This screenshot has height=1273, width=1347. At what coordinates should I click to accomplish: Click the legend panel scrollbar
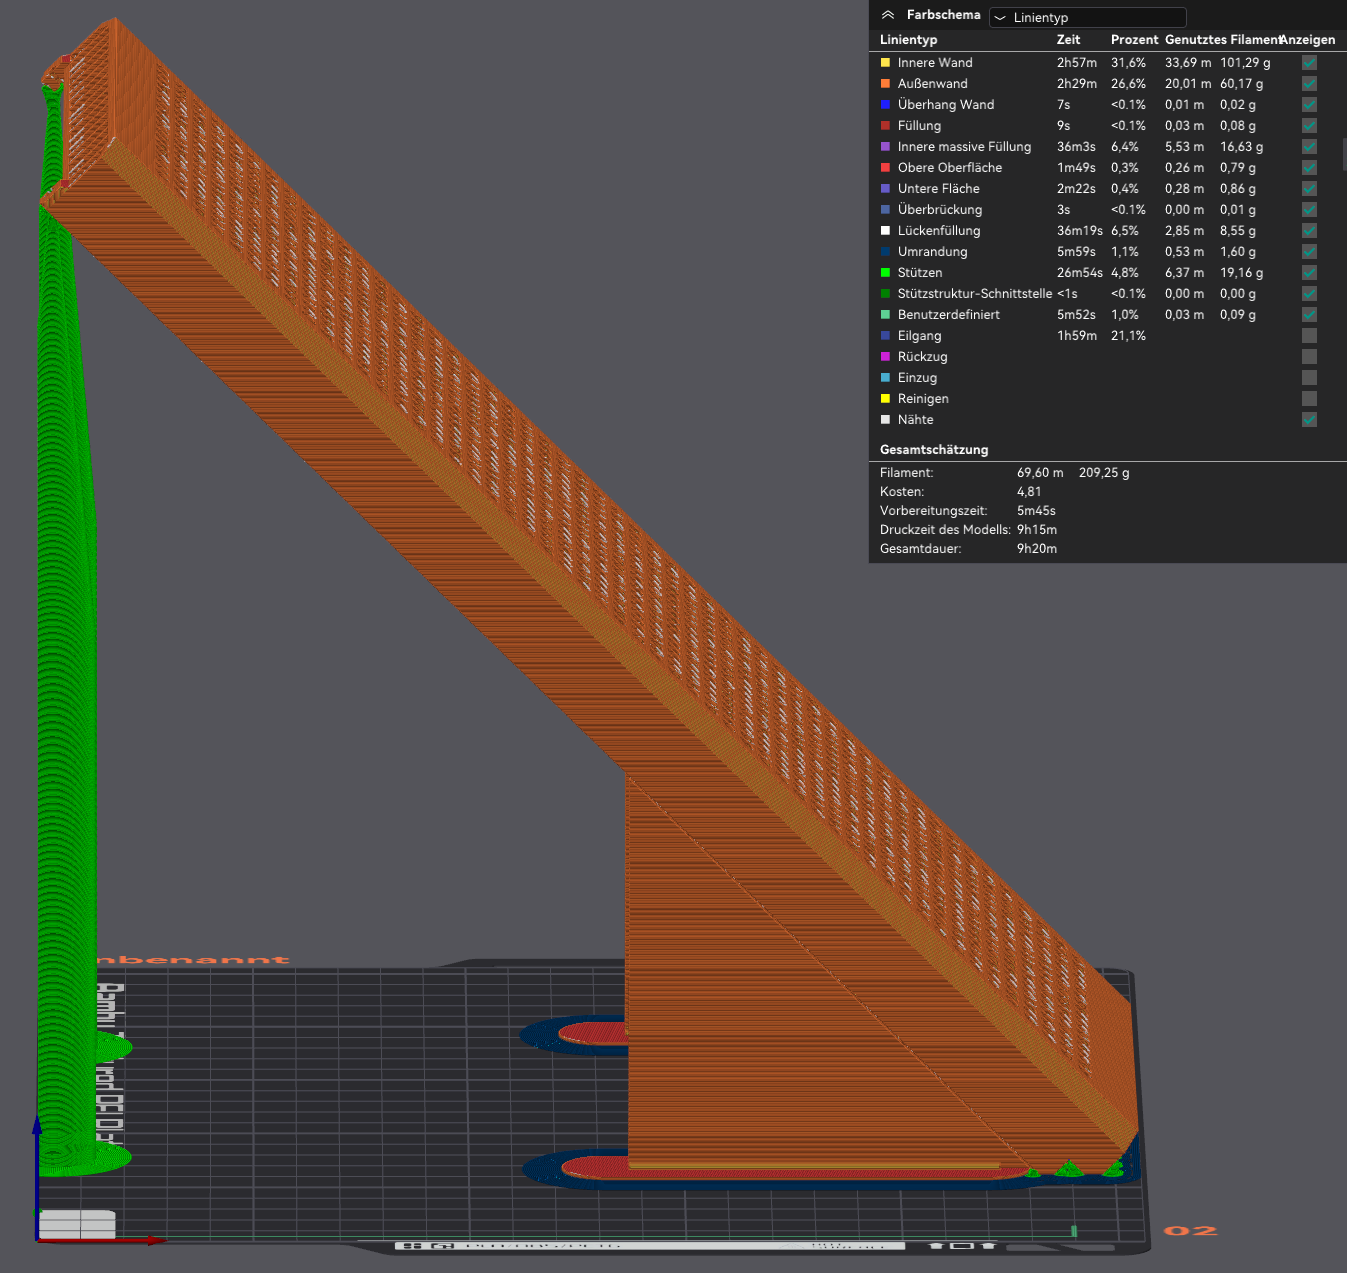(1343, 155)
